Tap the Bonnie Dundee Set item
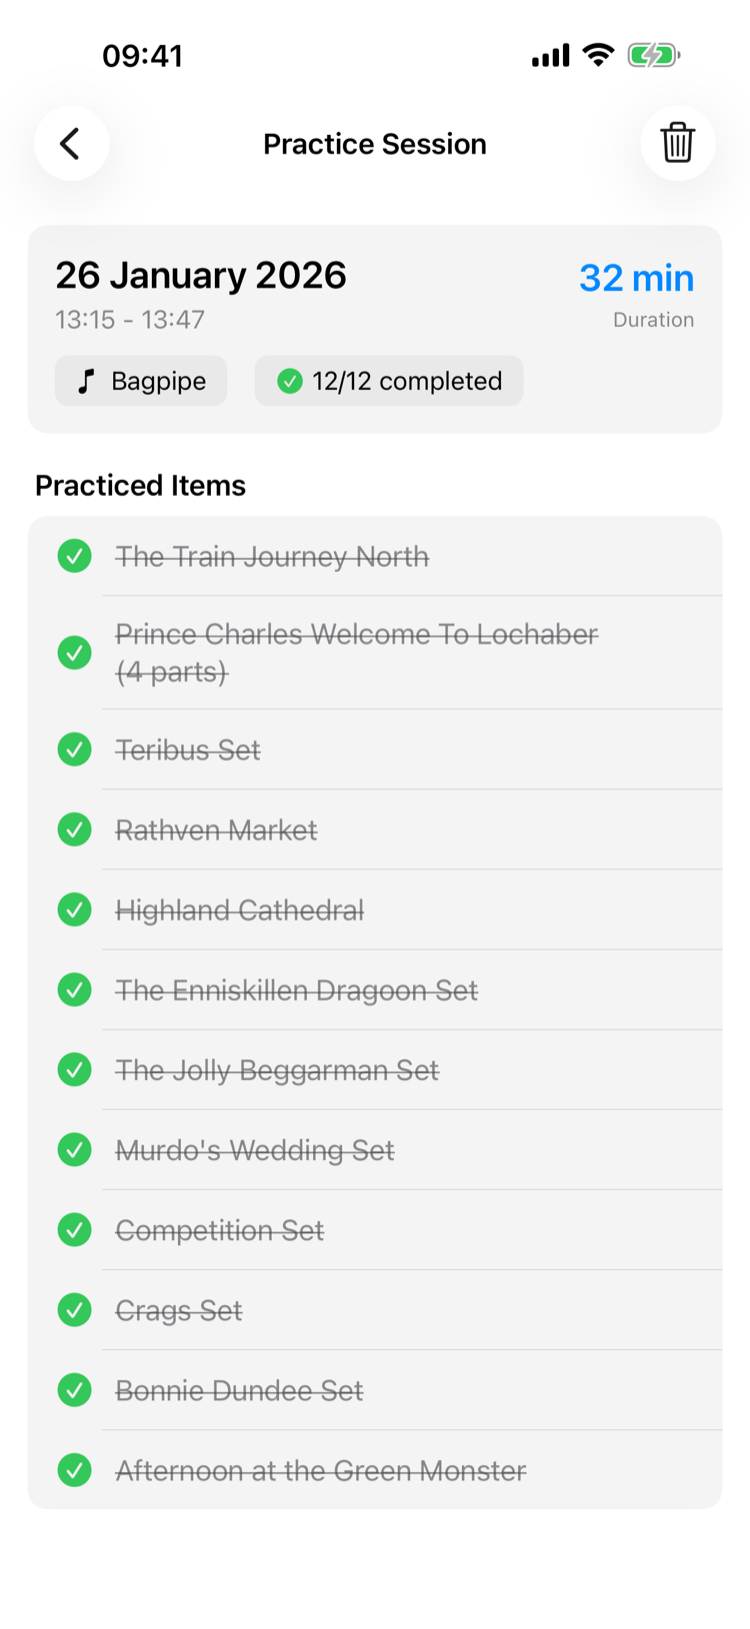 coord(239,1390)
